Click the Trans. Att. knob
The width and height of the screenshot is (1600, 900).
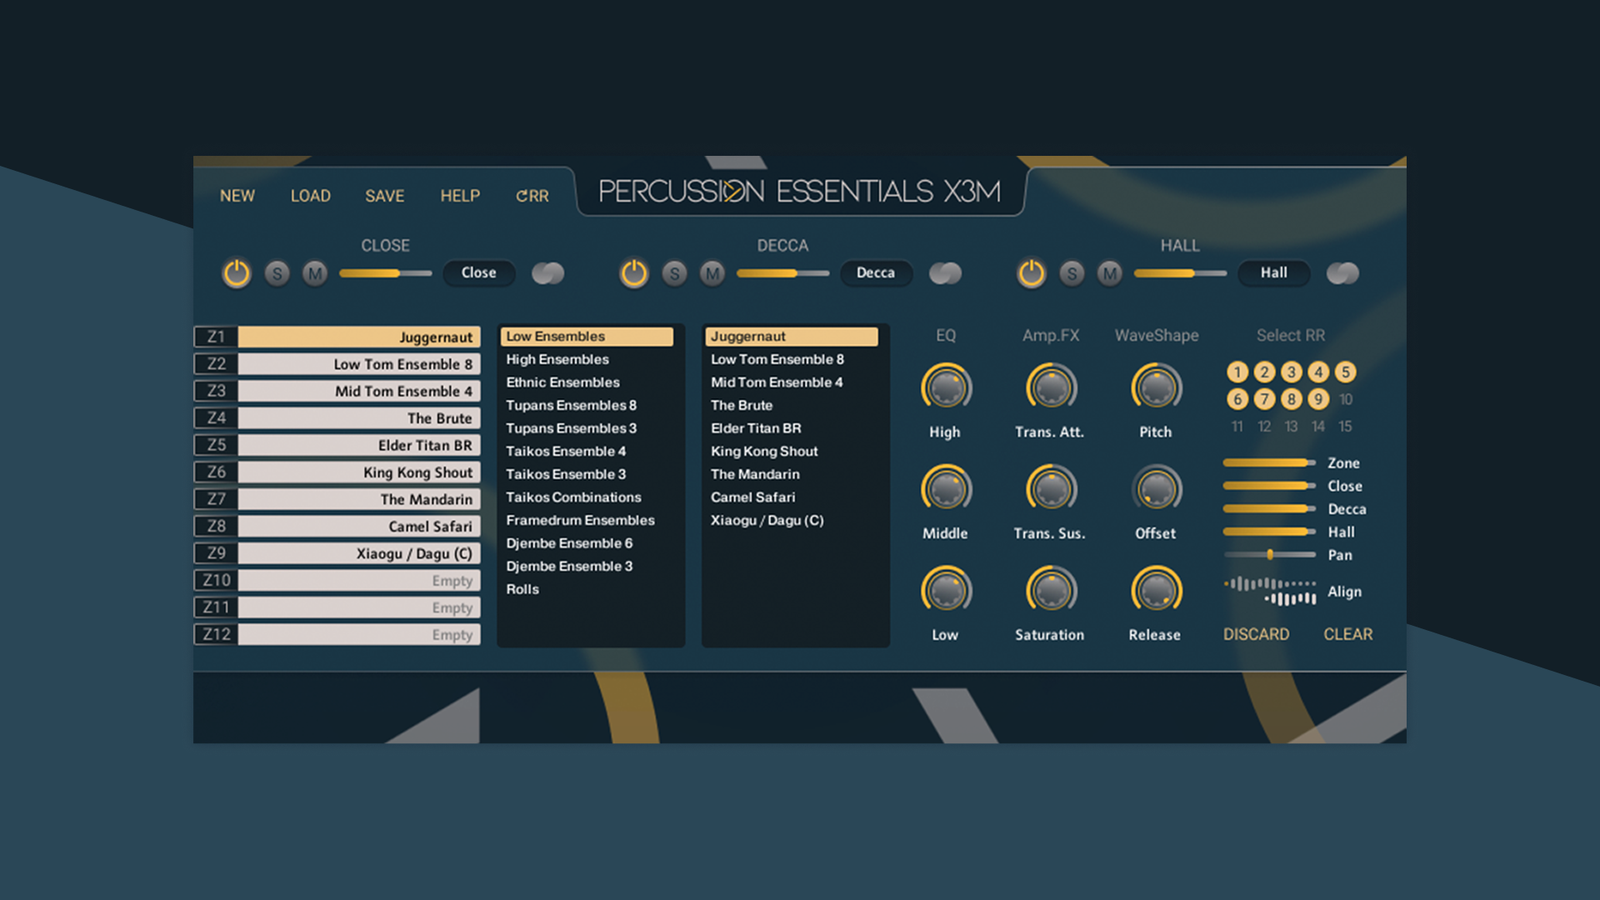(1051, 388)
